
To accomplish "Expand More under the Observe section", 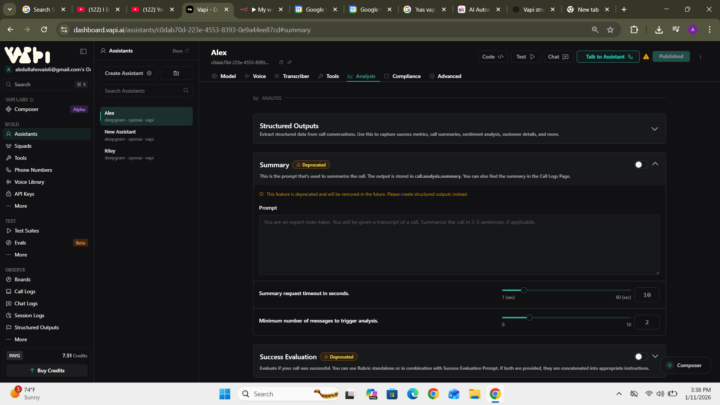I will 20,339.
